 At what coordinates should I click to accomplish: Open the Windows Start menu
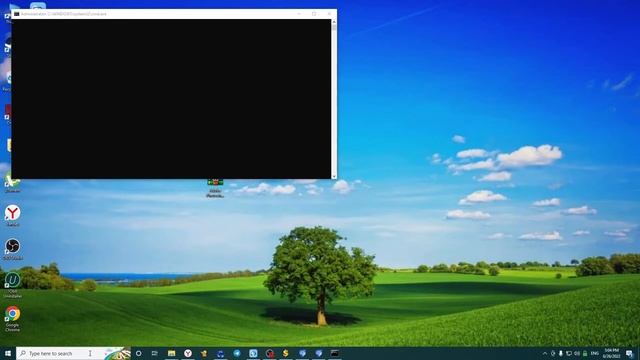coord(8,353)
